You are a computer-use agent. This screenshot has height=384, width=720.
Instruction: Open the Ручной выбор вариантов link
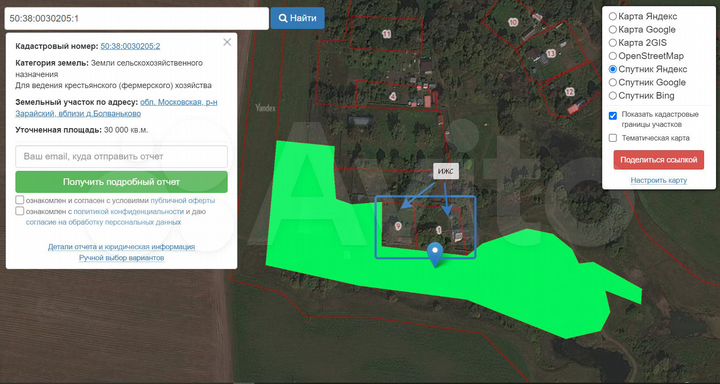[x=121, y=258]
